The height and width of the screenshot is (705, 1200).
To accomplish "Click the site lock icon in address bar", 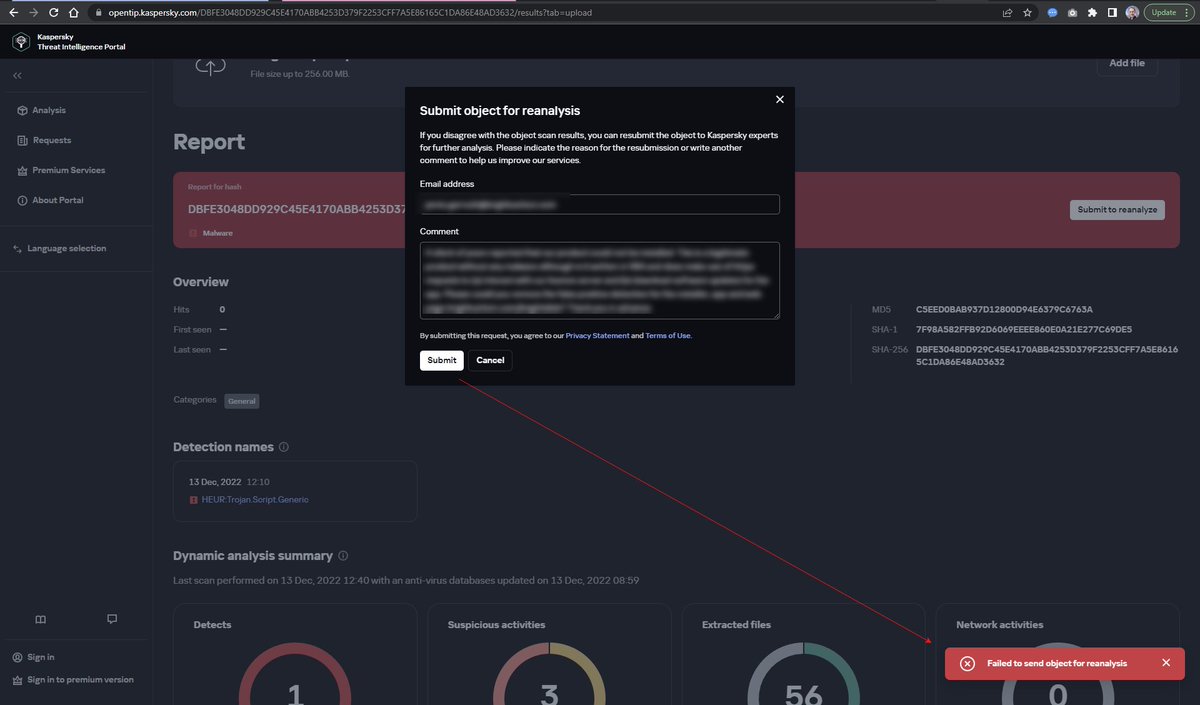I will (98, 13).
